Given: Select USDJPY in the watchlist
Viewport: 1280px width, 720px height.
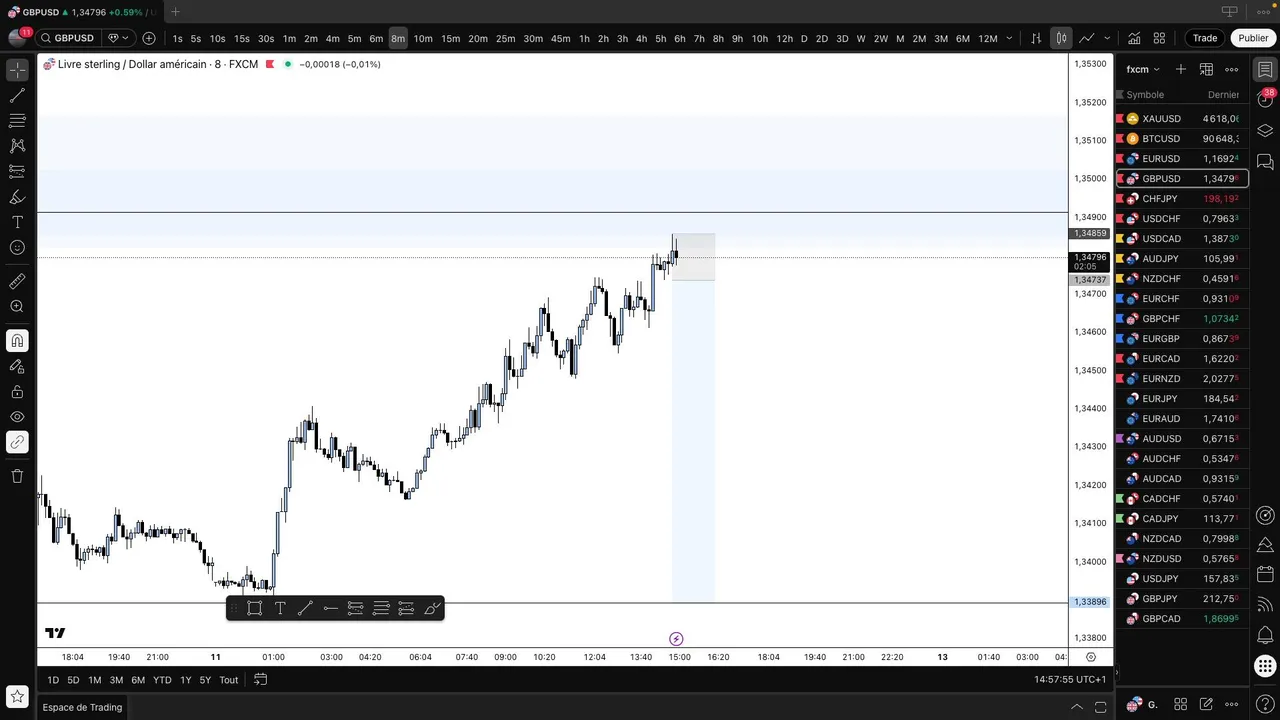Looking at the screenshot, I should [1182, 578].
